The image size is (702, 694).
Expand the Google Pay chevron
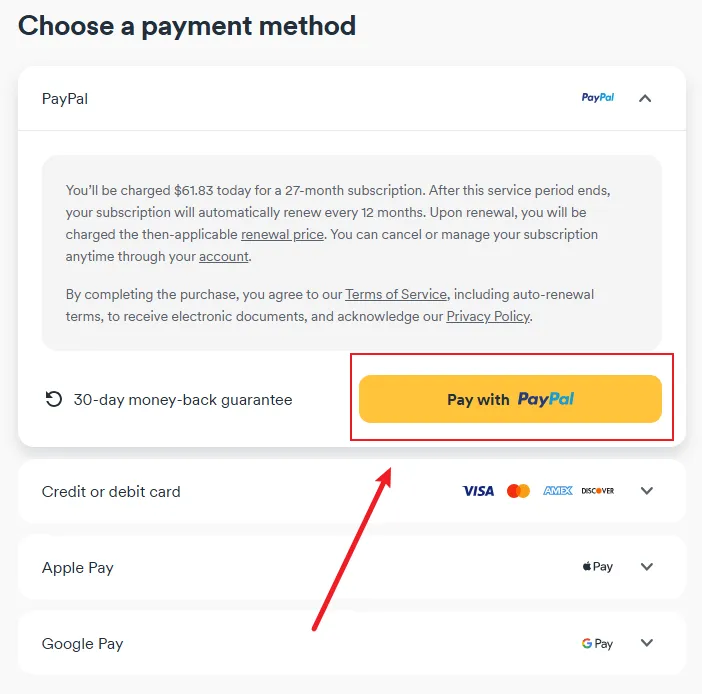(646, 643)
